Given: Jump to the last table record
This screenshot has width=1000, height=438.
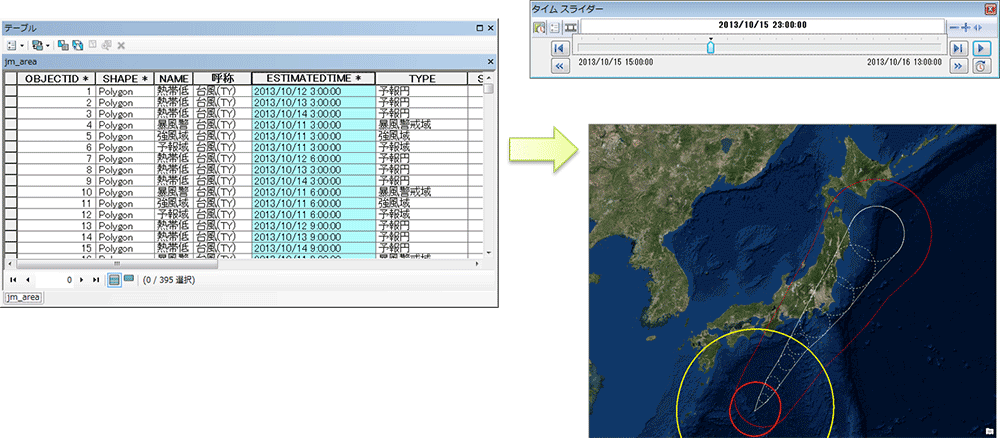Looking at the screenshot, I should (96, 280).
